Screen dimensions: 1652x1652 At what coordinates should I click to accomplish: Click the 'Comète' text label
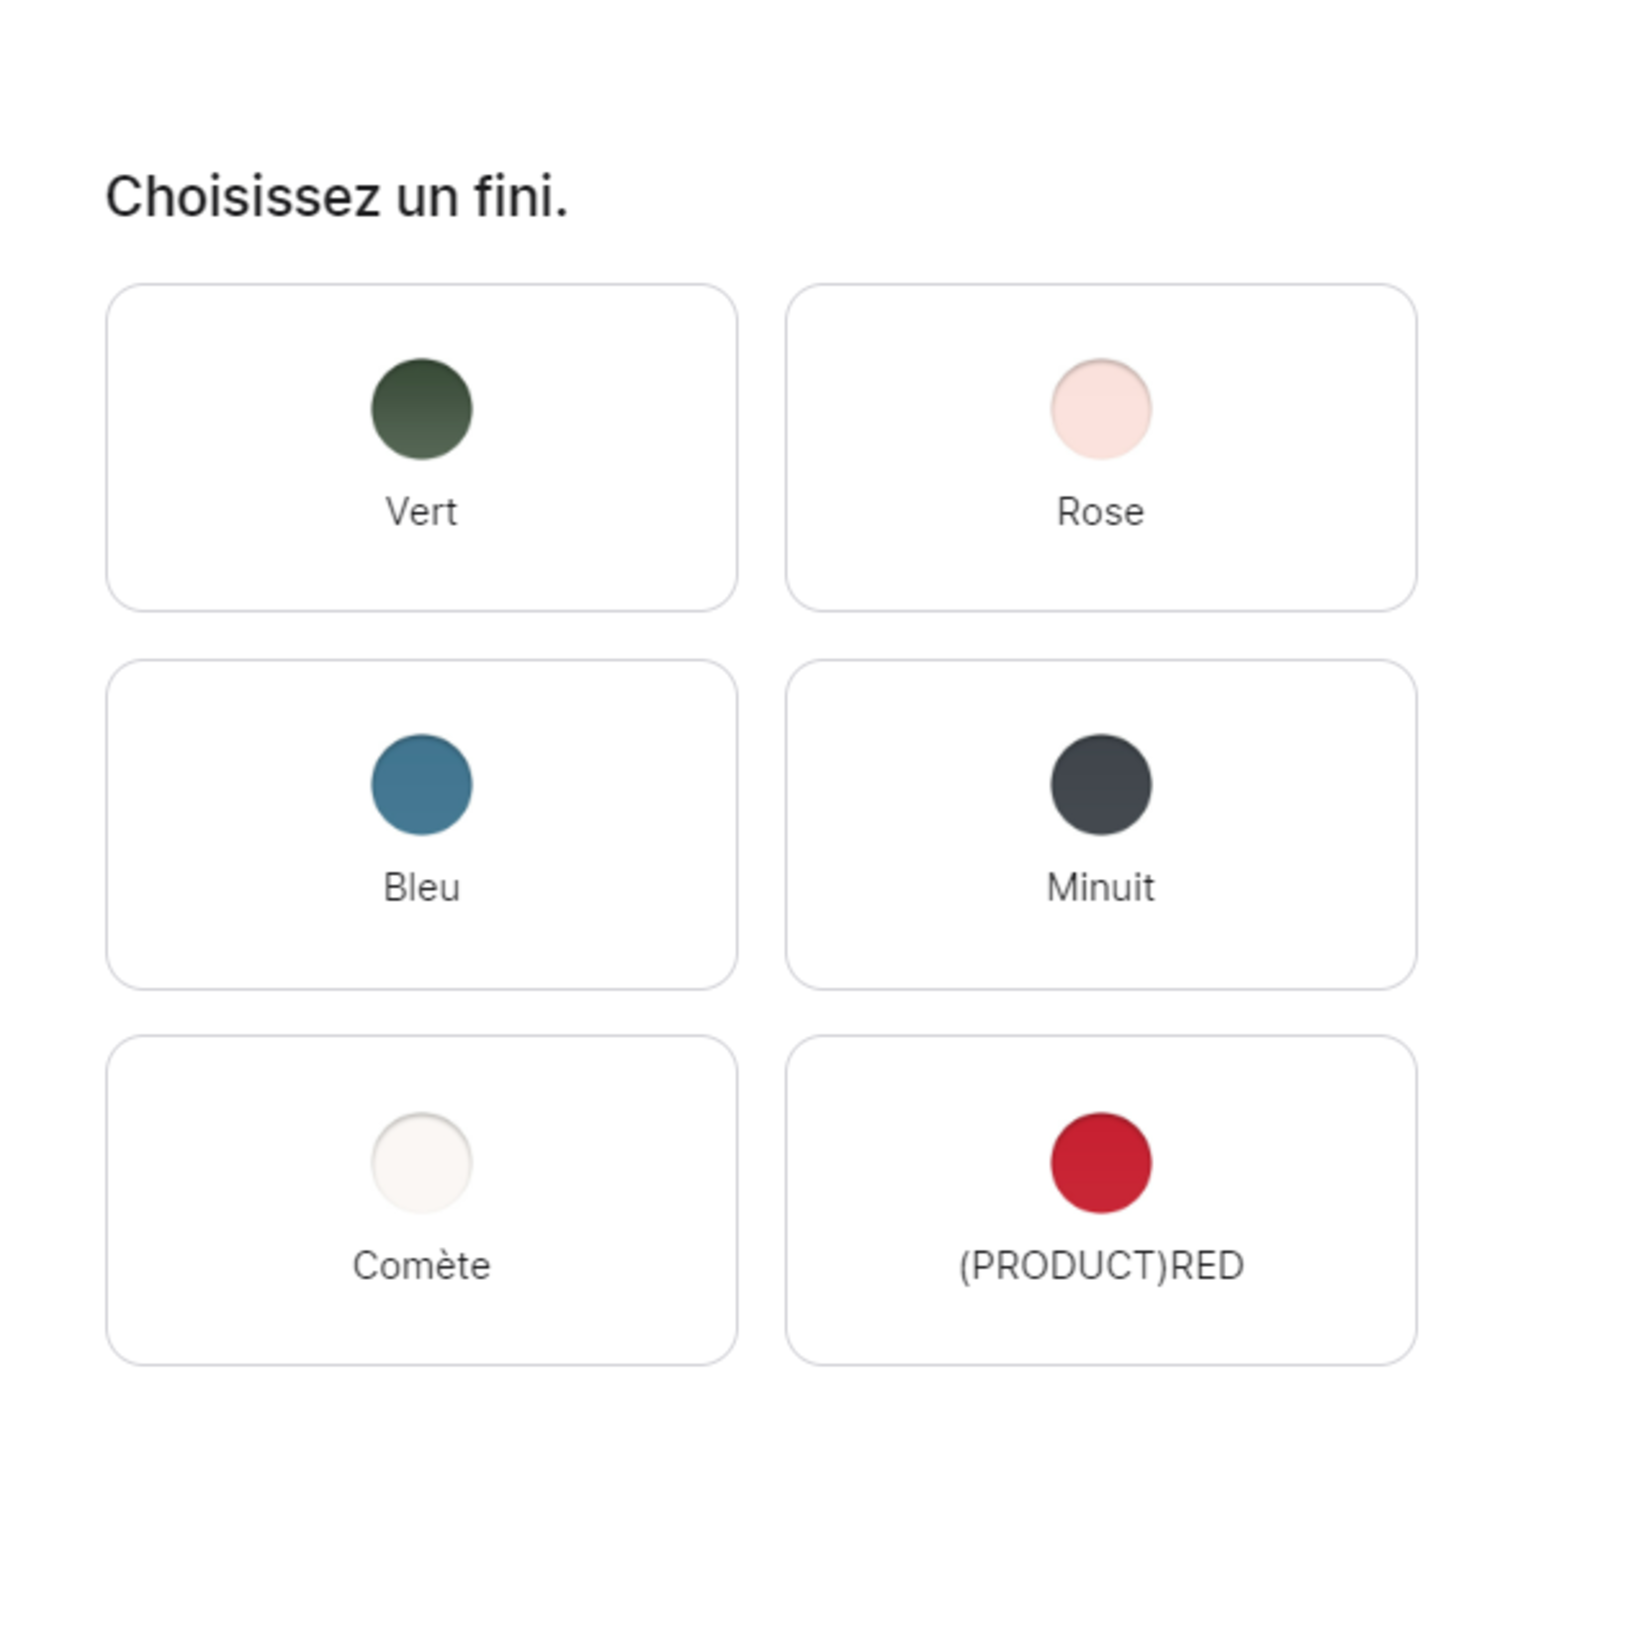click(x=421, y=1266)
